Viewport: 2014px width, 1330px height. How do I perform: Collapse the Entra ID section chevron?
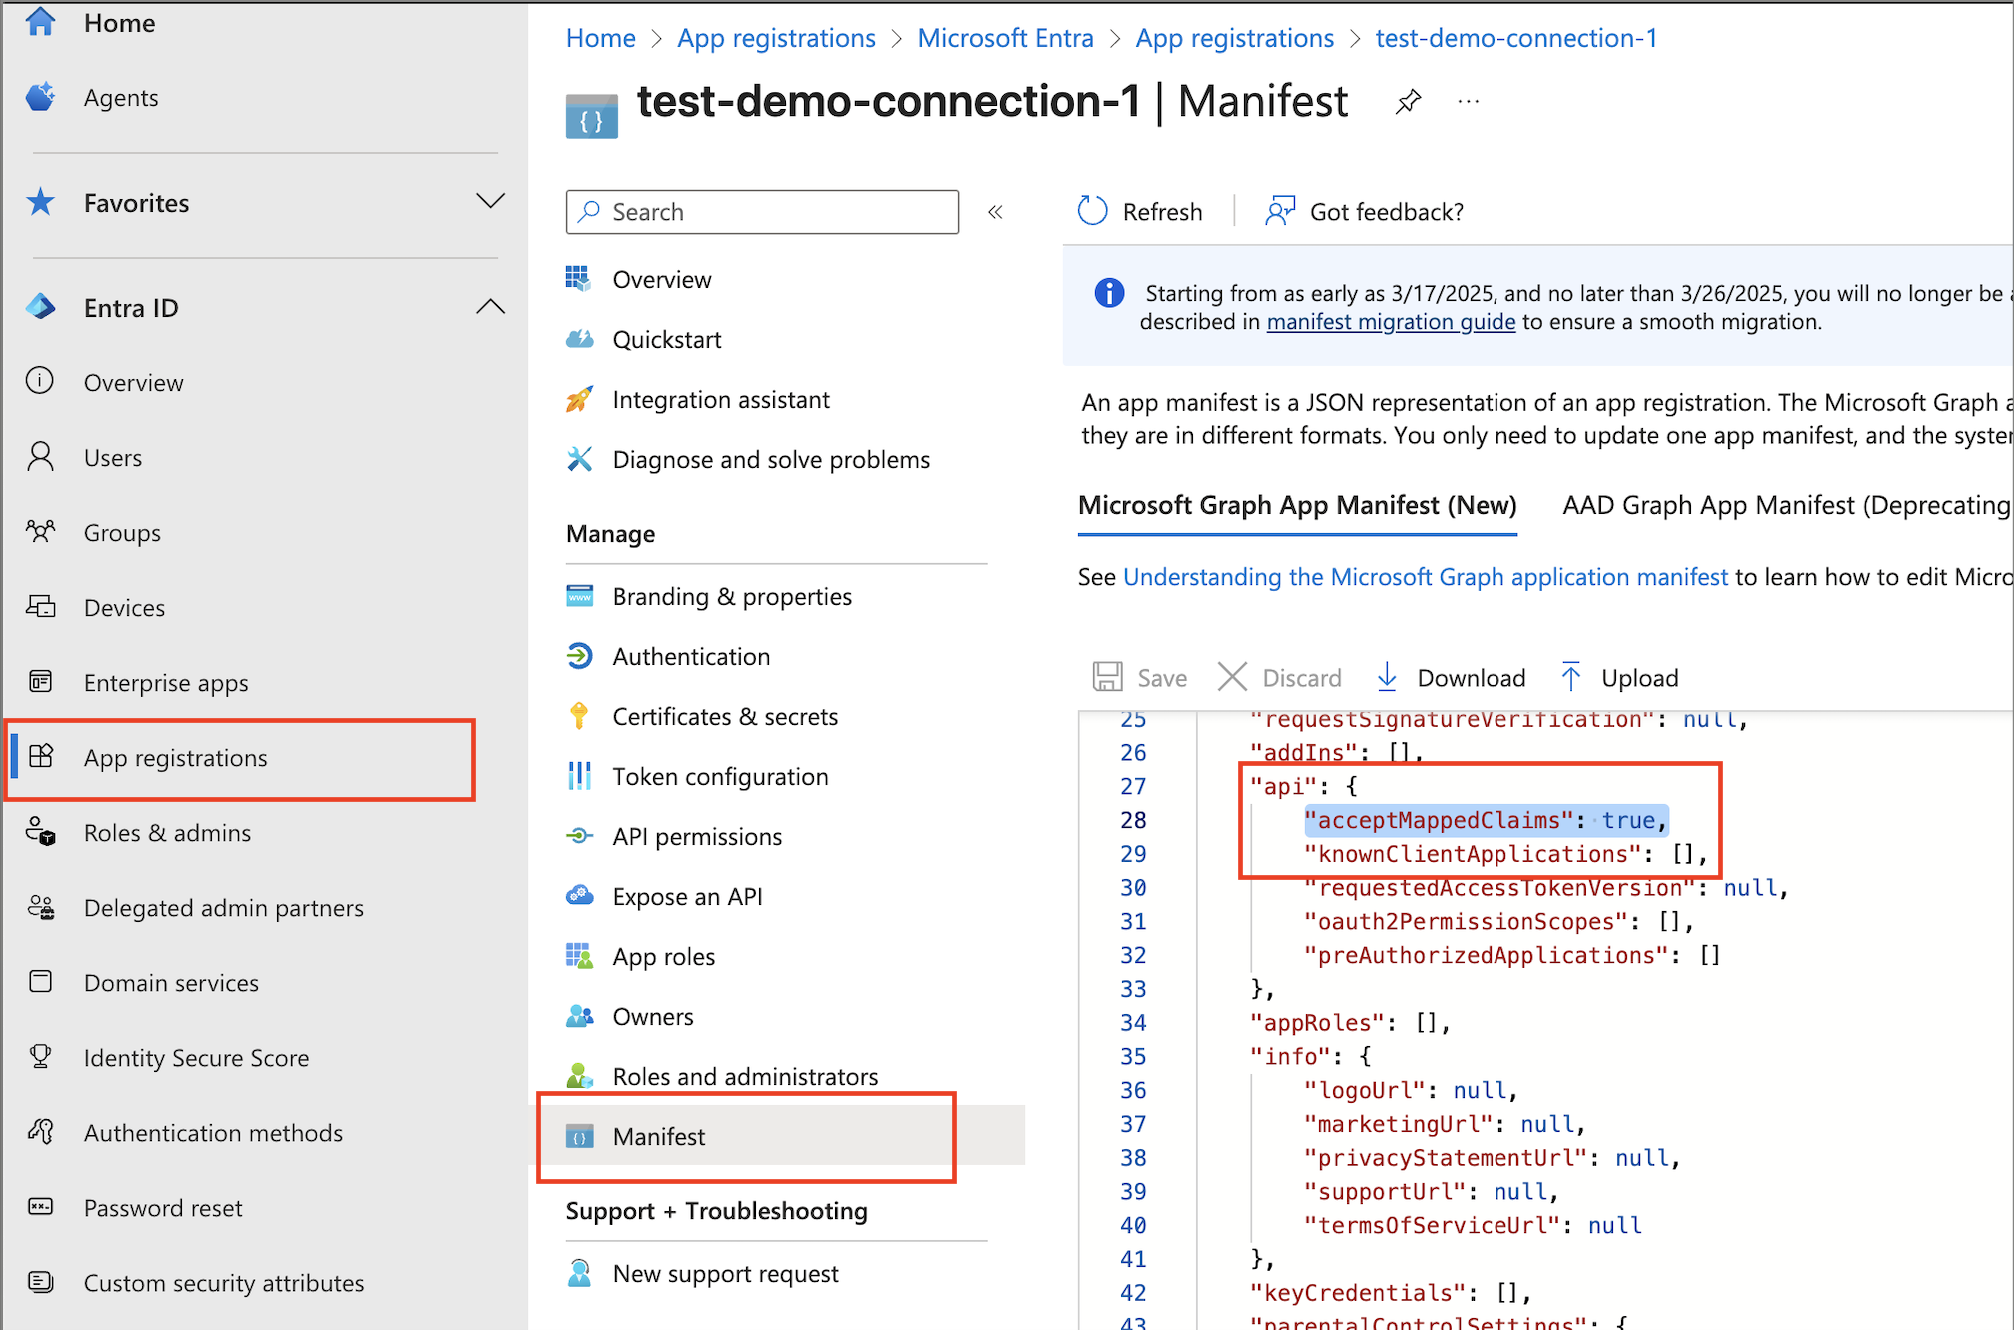[x=490, y=307]
